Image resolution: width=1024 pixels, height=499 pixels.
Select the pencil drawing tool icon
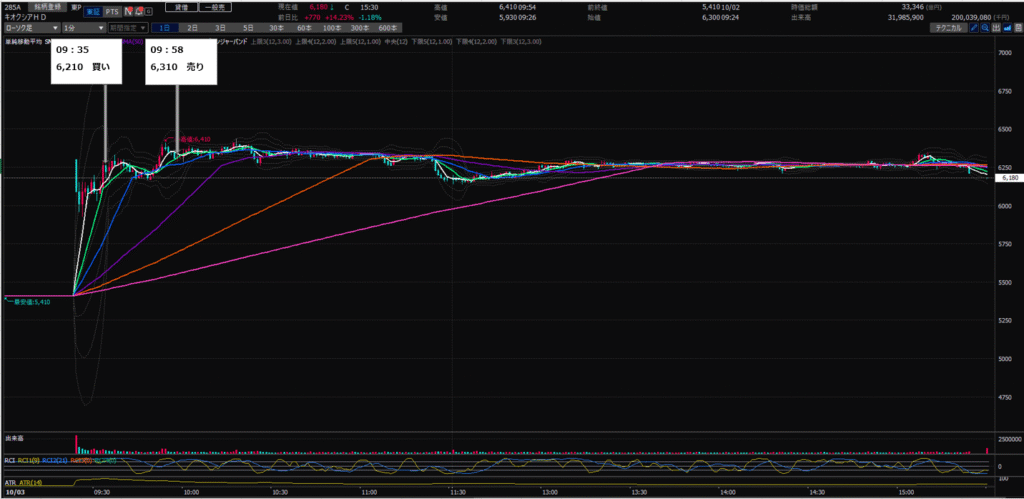pos(976,28)
